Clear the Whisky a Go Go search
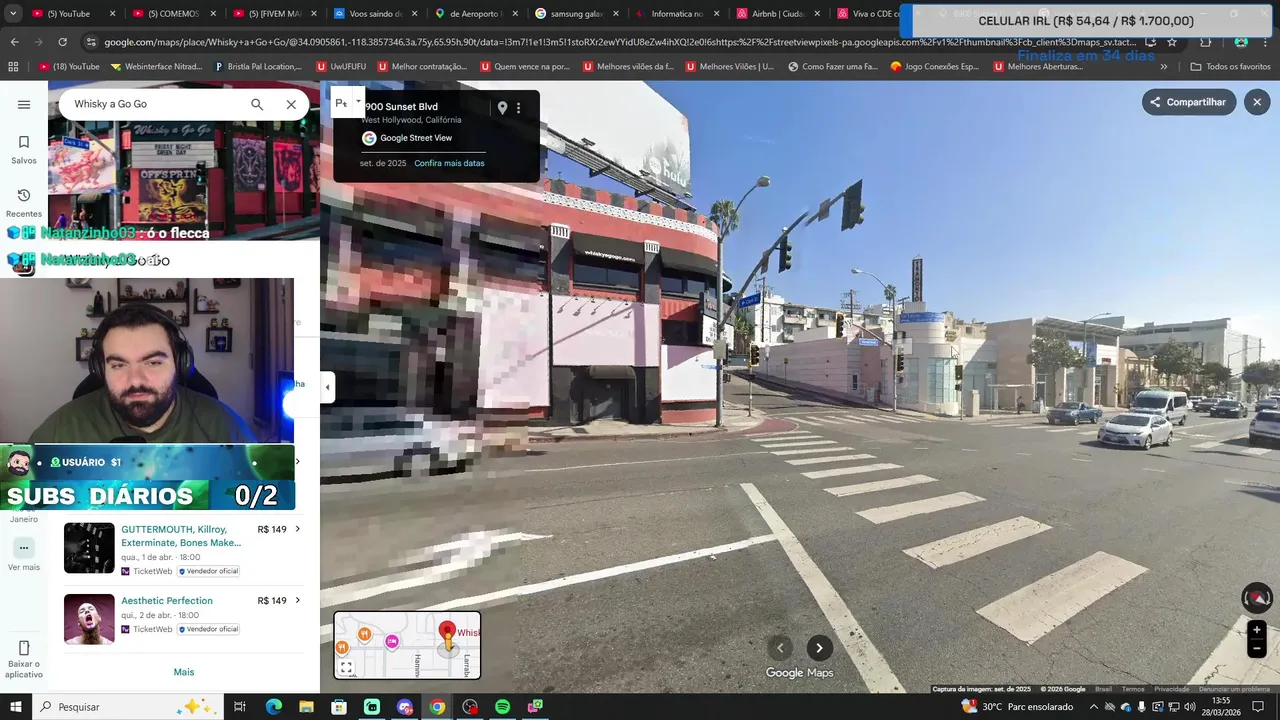 click(x=291, y=104)
